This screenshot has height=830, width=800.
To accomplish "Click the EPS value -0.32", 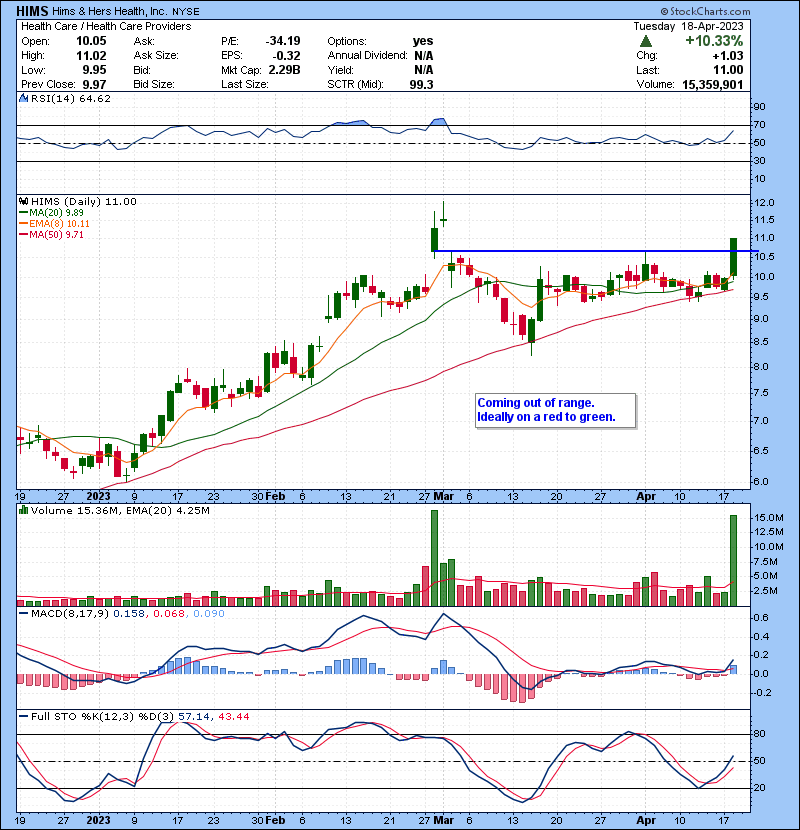I will [x=286, y=56].
